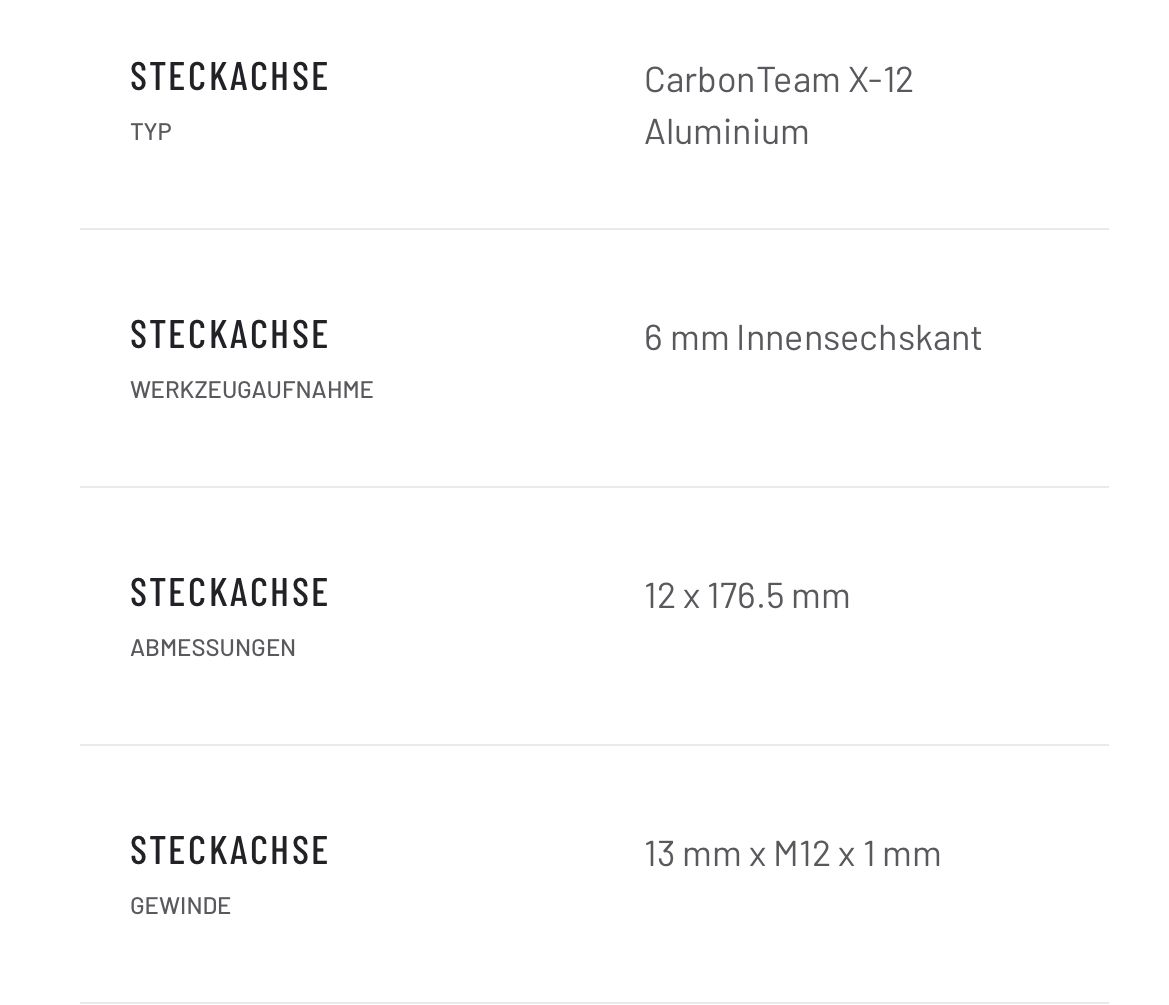Click the ABMESSUNGEN sublabel

(x=213, y=648)
